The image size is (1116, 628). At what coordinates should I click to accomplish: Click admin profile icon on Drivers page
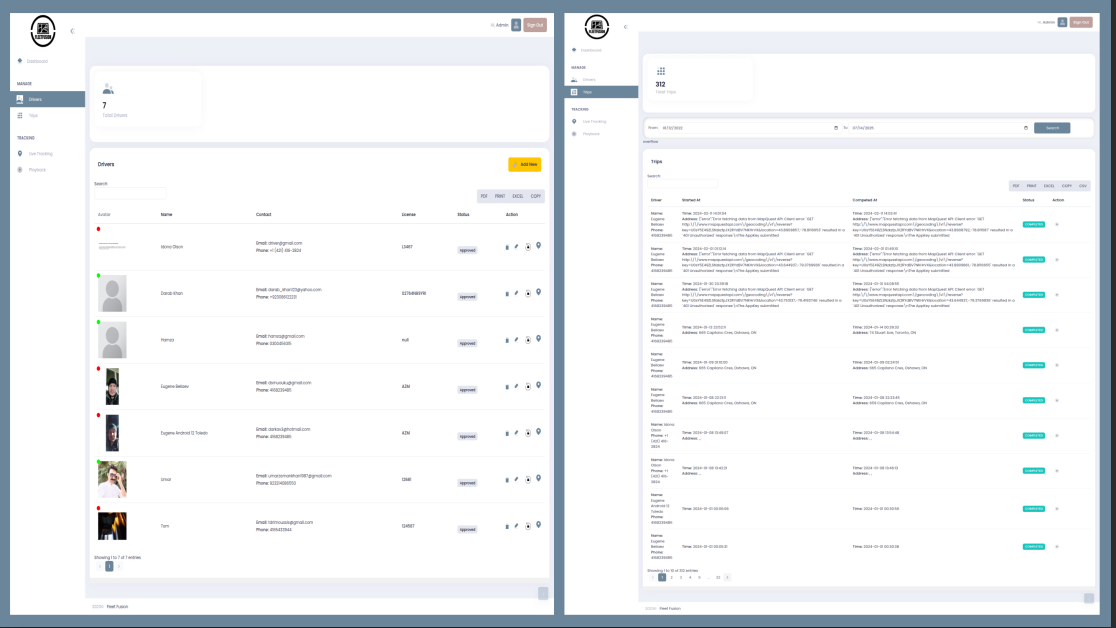click(516, 25)
